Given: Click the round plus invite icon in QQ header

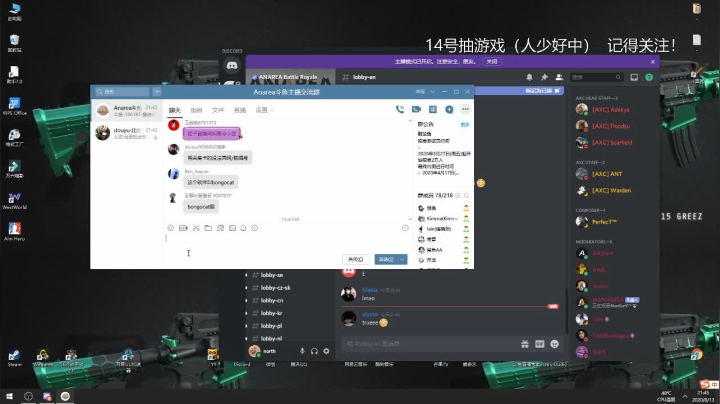Looking at the screenshot, I should pos(449,109).
